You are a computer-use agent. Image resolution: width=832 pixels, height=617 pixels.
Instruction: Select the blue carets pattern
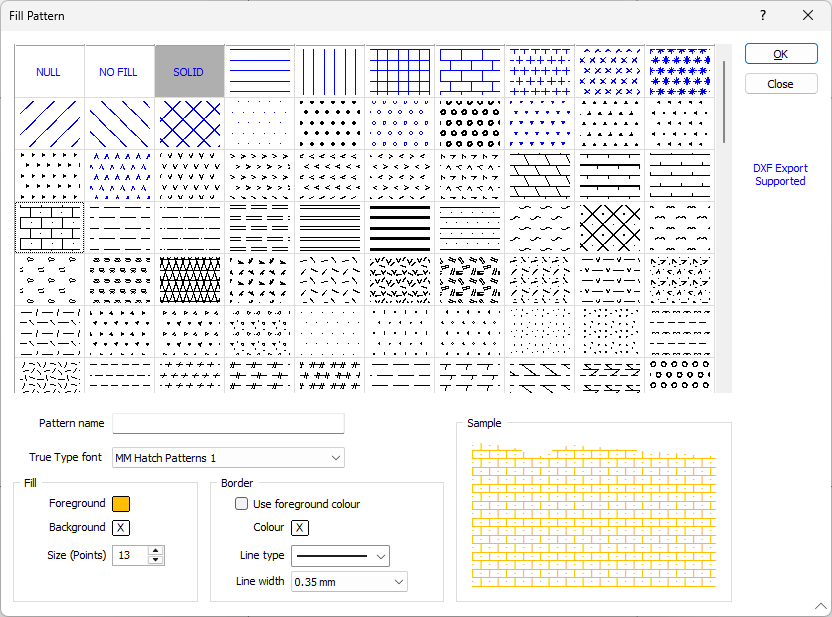pos(119,176)
